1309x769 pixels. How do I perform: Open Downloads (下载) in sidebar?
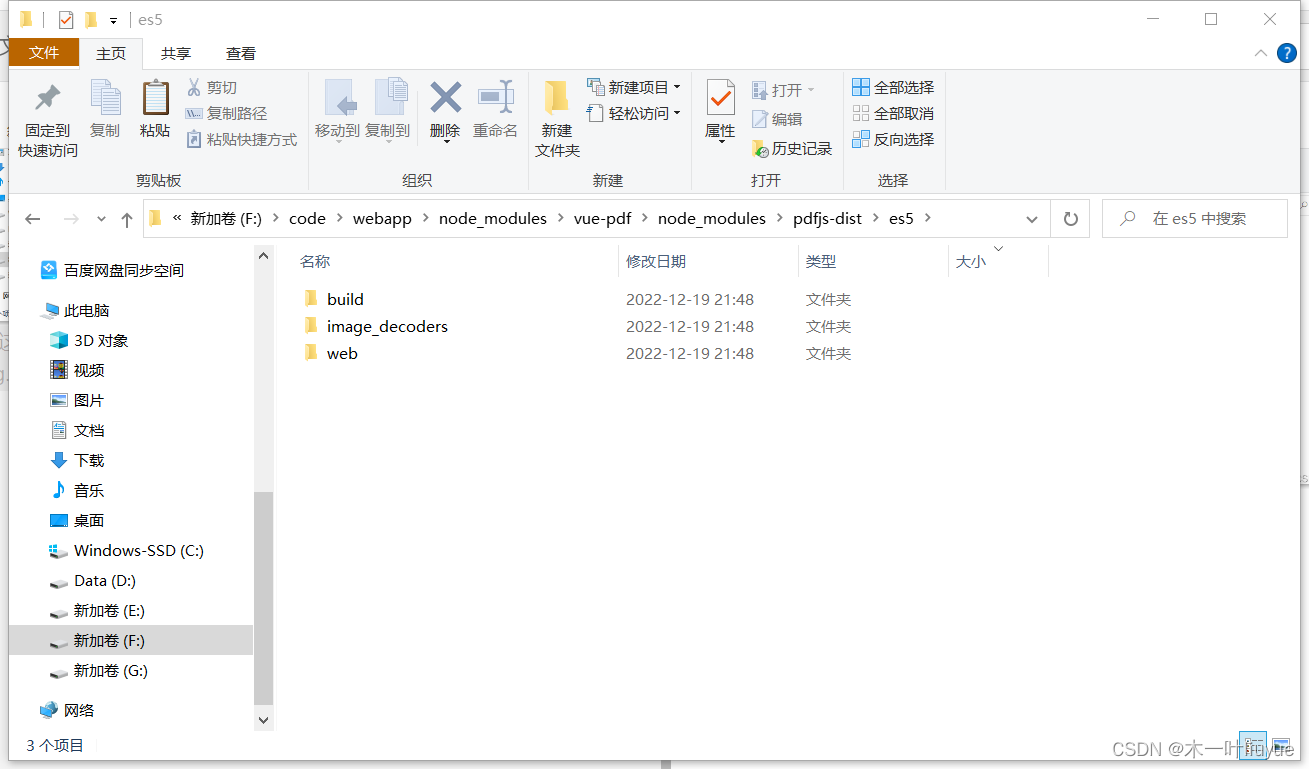pyautogui.click(x=89, y=460)
